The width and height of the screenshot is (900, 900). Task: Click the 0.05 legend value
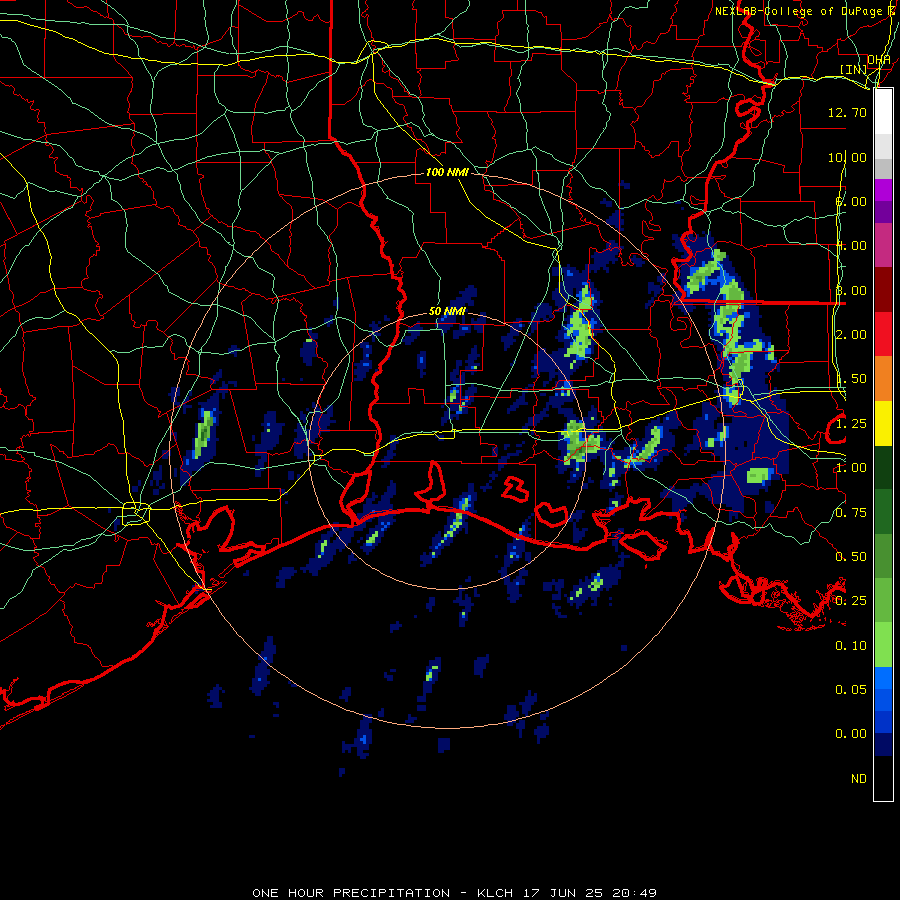pyautogui.click(x=851, y=690)
